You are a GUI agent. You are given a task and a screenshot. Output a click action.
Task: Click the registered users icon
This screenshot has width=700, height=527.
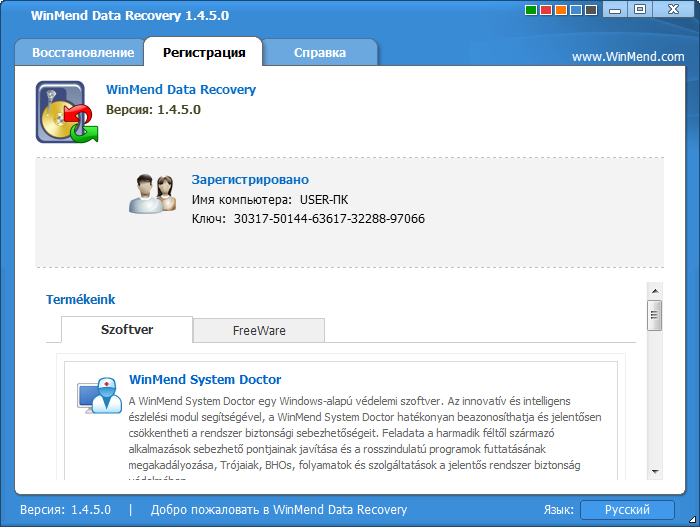(x=153, y=193)
